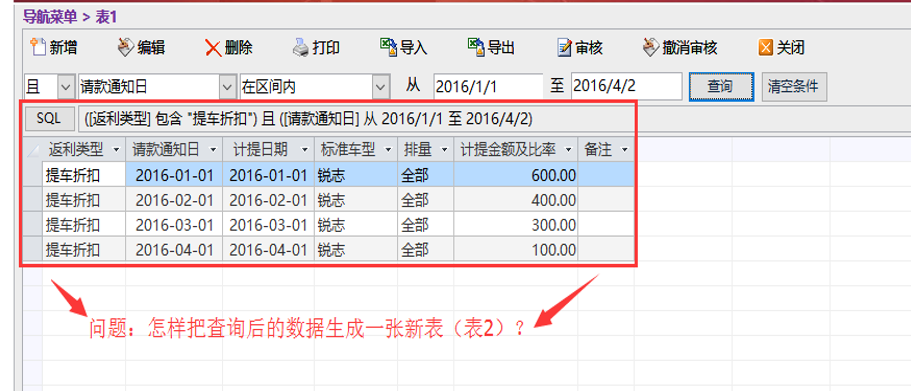Click the 编辑 edit icon
This screenshot has width=911, height=391.
pos(126,47)
